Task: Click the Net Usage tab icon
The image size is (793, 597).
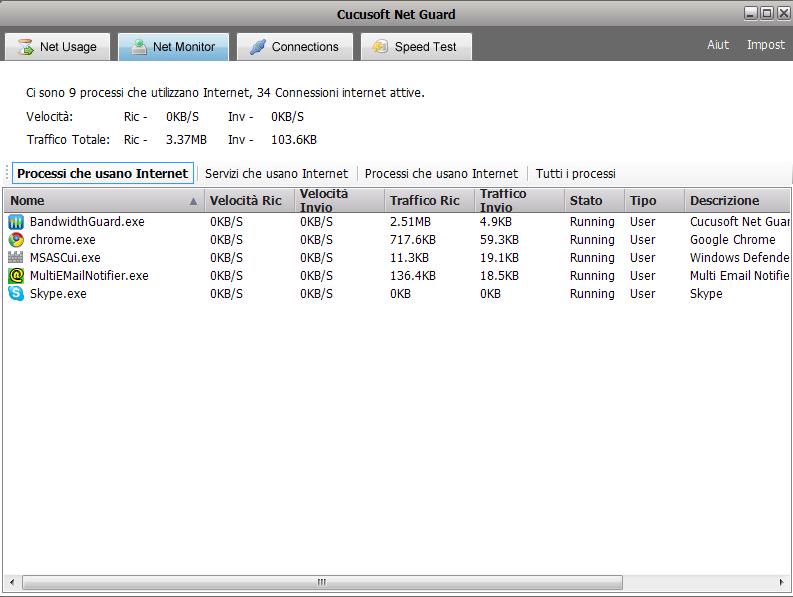Action: tap(25, 47)
